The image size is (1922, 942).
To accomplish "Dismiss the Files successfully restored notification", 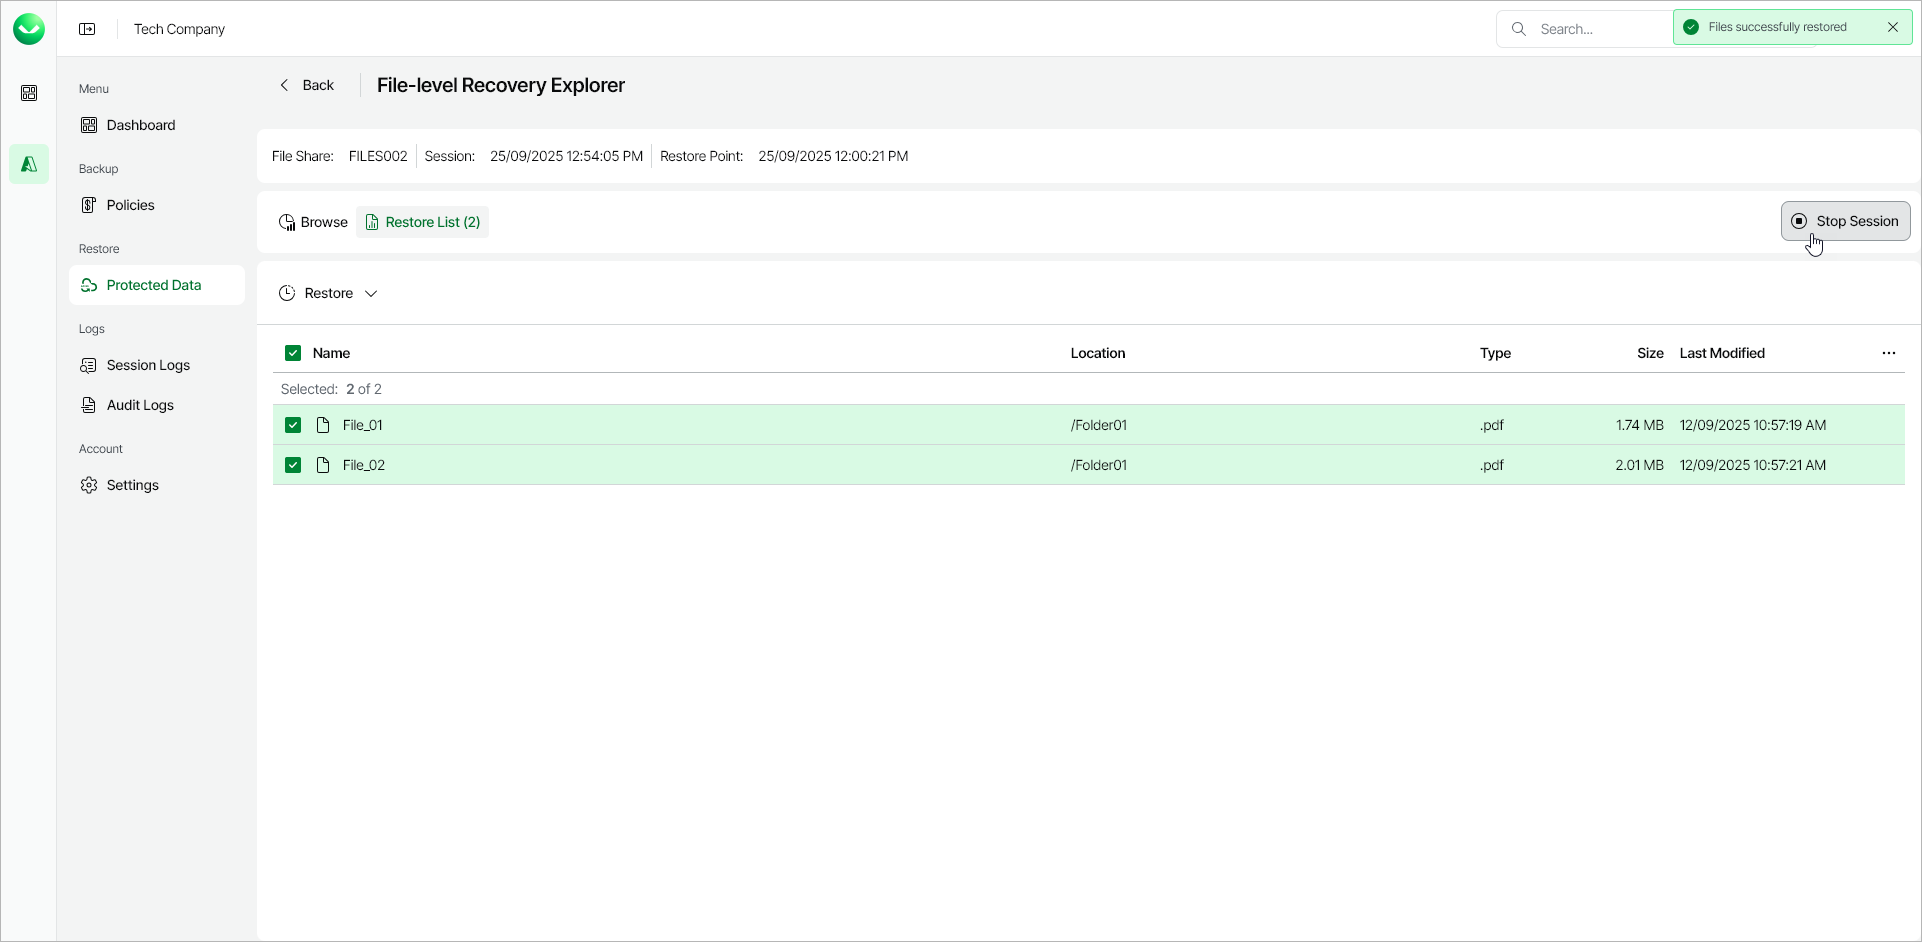I will tap(1894, 27).
